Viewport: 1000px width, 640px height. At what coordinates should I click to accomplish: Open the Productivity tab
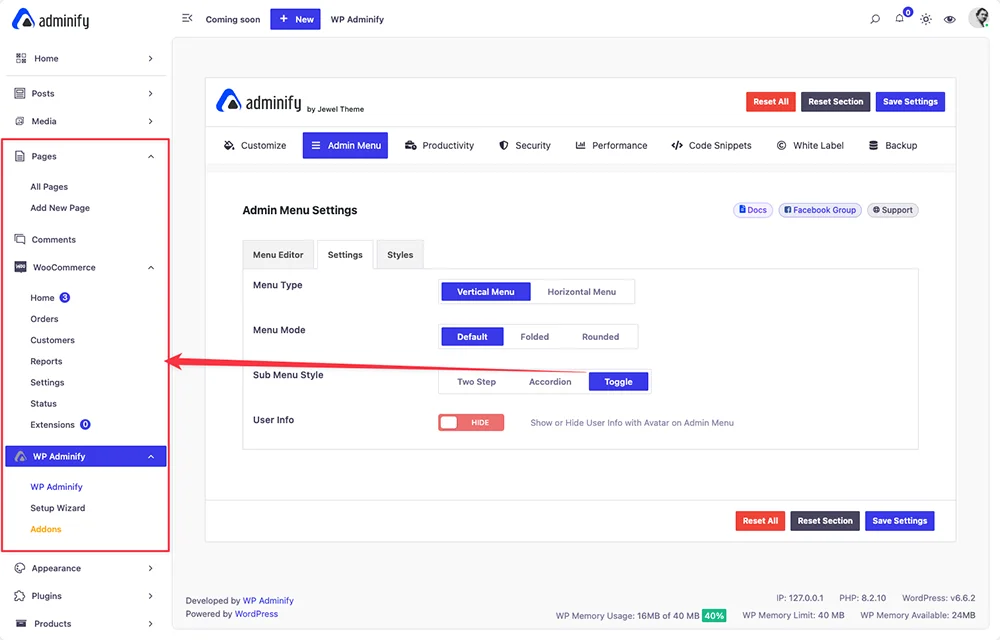coord(439,145)
